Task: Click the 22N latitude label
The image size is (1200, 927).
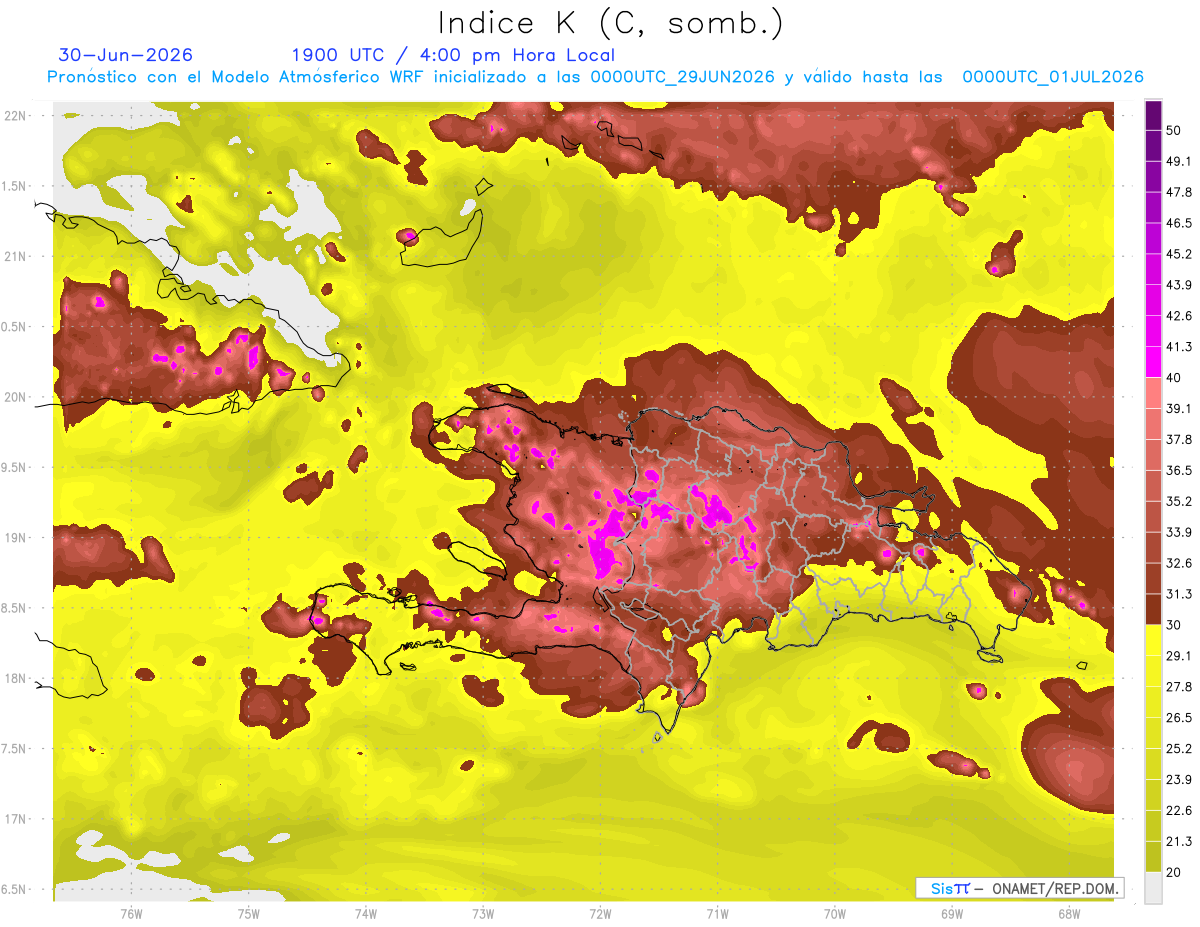Action: (16, 115)
